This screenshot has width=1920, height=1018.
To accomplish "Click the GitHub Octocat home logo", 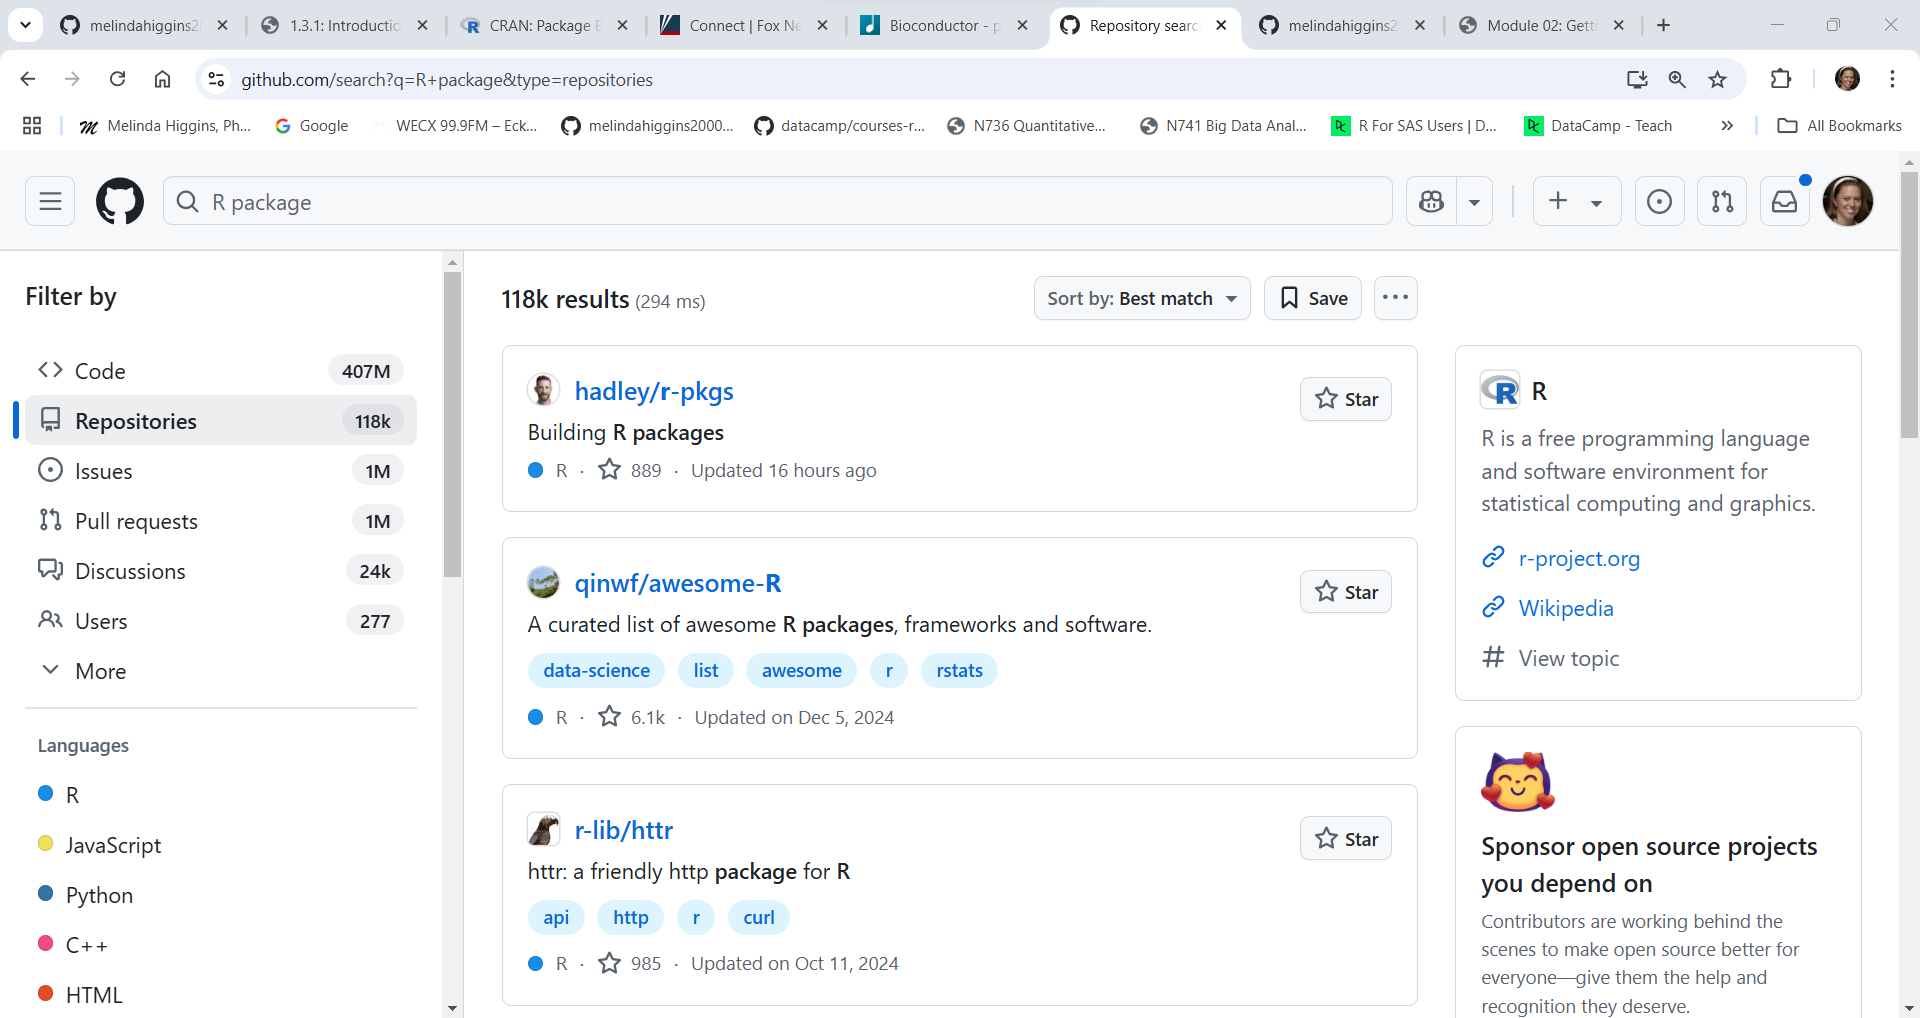I will point(119,202).
